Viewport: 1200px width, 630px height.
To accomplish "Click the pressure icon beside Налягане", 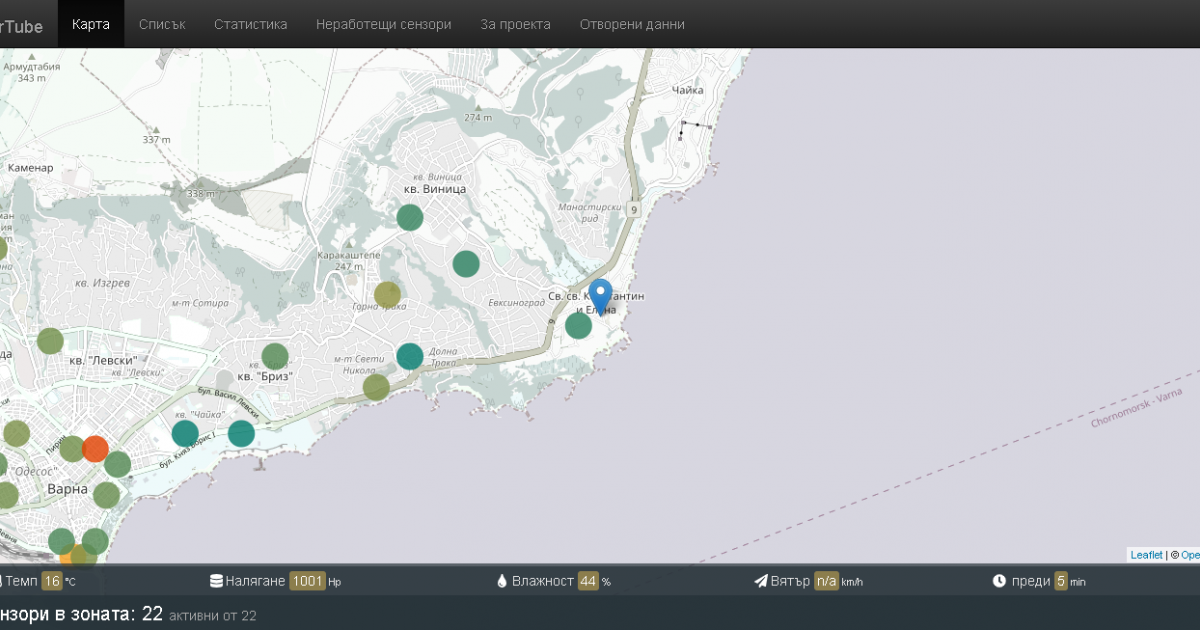I will pyautogui.click(x=216, y=581).
